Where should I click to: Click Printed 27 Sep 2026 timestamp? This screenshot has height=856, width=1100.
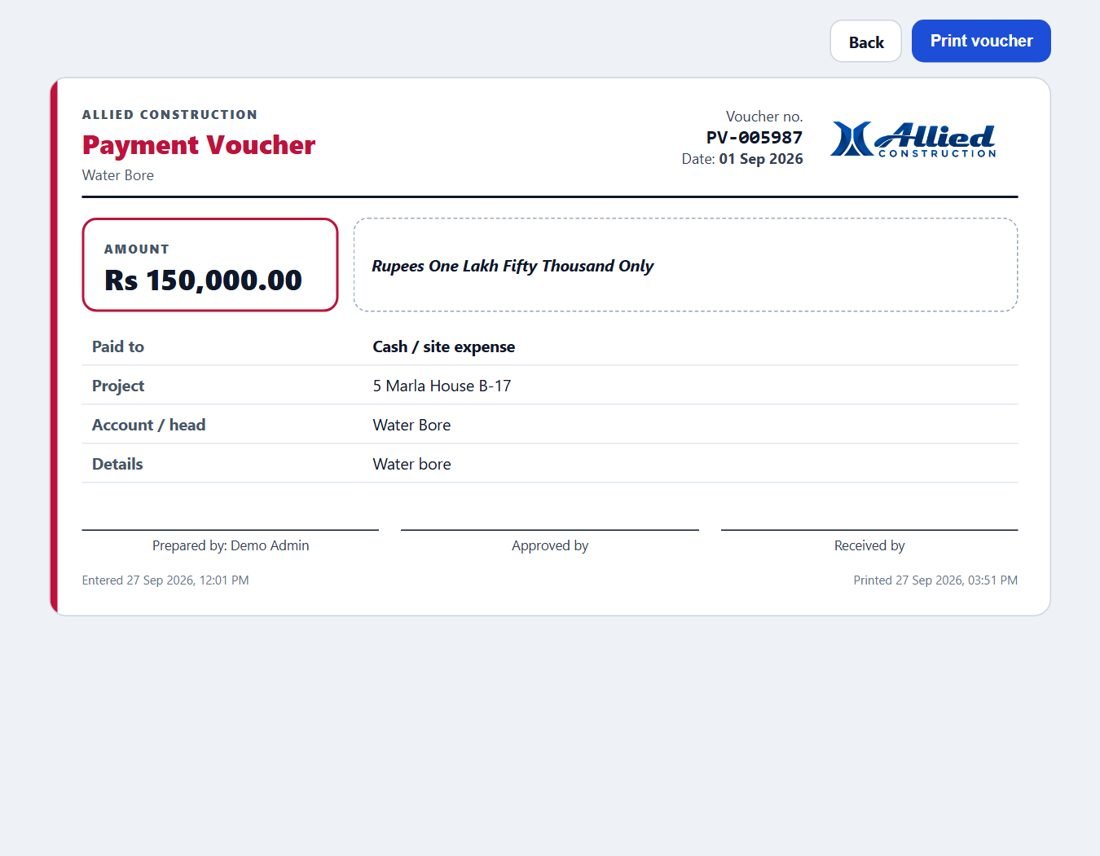[935, 580]
